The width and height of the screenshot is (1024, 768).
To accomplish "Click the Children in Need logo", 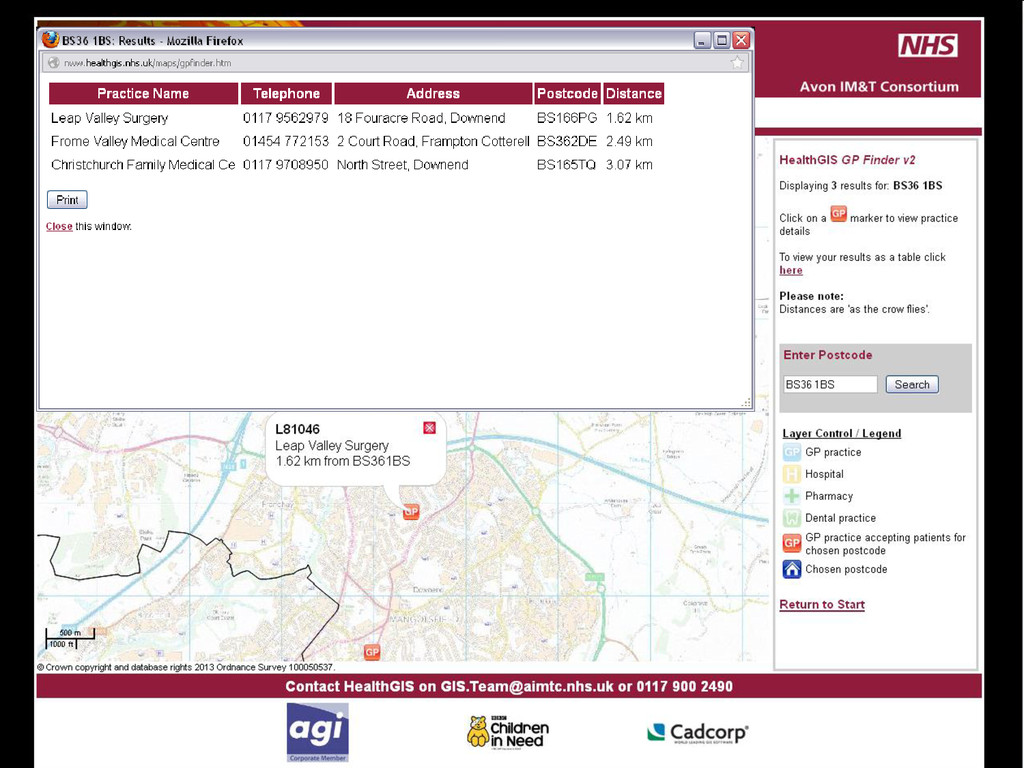I will coord(508,731).
